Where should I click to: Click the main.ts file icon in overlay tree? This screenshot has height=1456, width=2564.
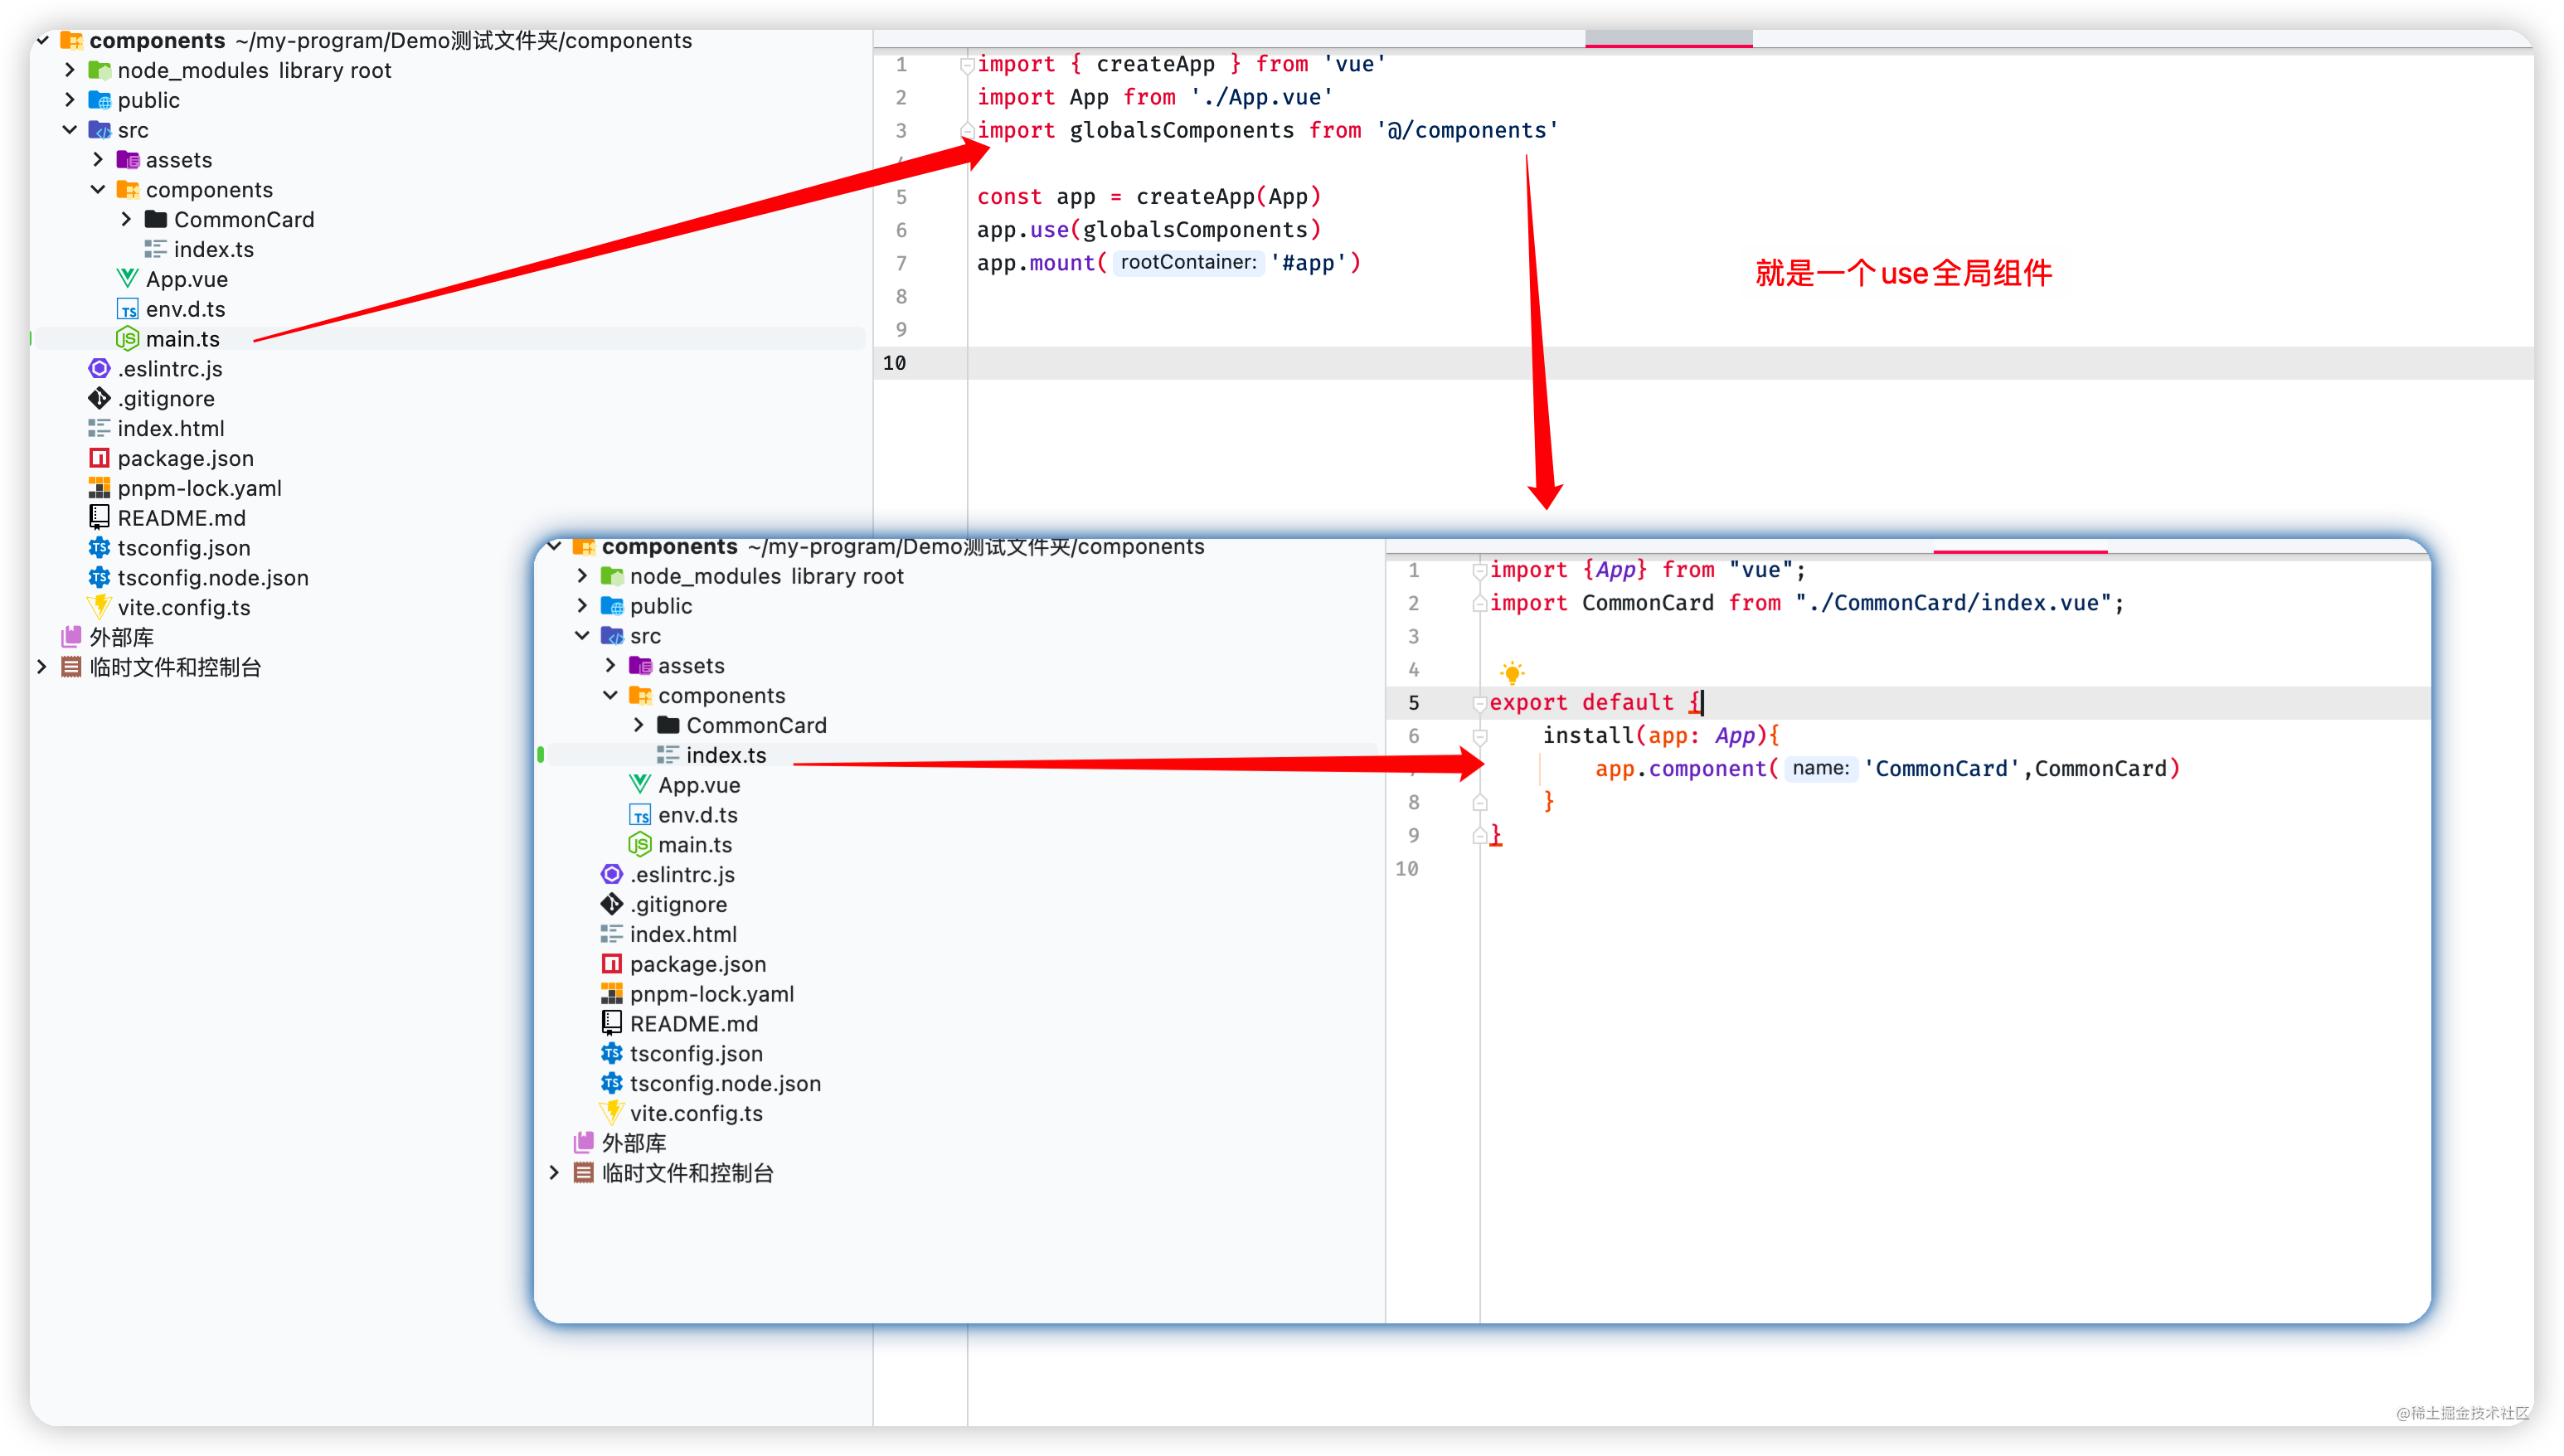(x=640, y=845)
